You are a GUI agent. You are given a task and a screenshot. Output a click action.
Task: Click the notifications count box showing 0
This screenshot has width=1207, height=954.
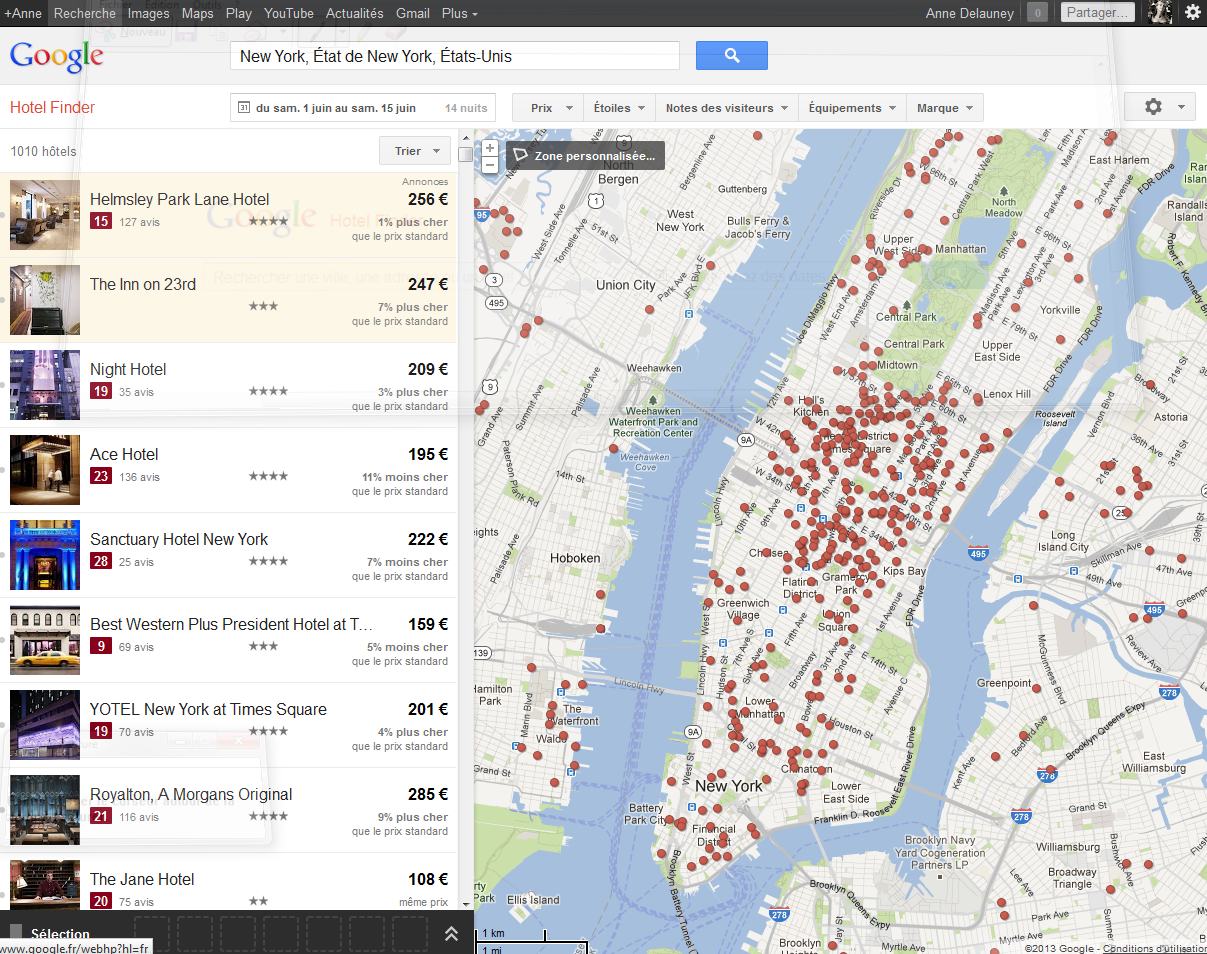click(x=1038, y=13)
